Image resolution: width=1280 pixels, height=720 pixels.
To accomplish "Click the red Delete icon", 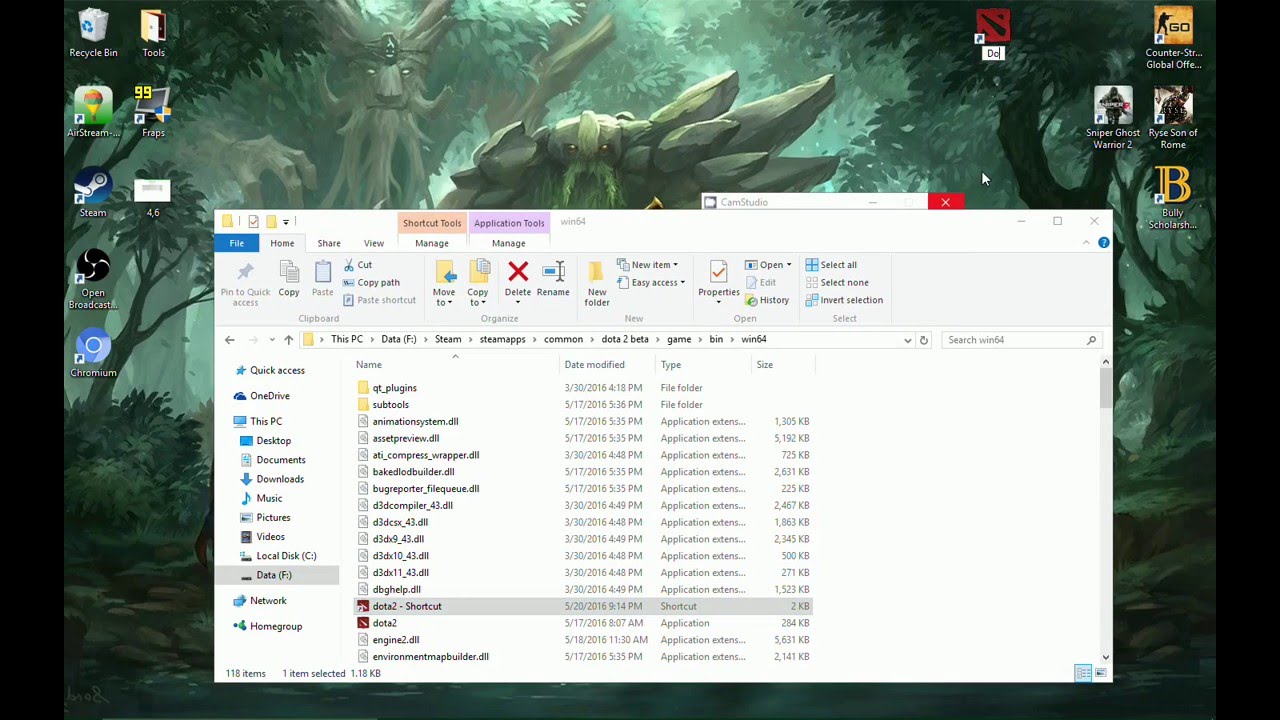I will coord(518,272).
